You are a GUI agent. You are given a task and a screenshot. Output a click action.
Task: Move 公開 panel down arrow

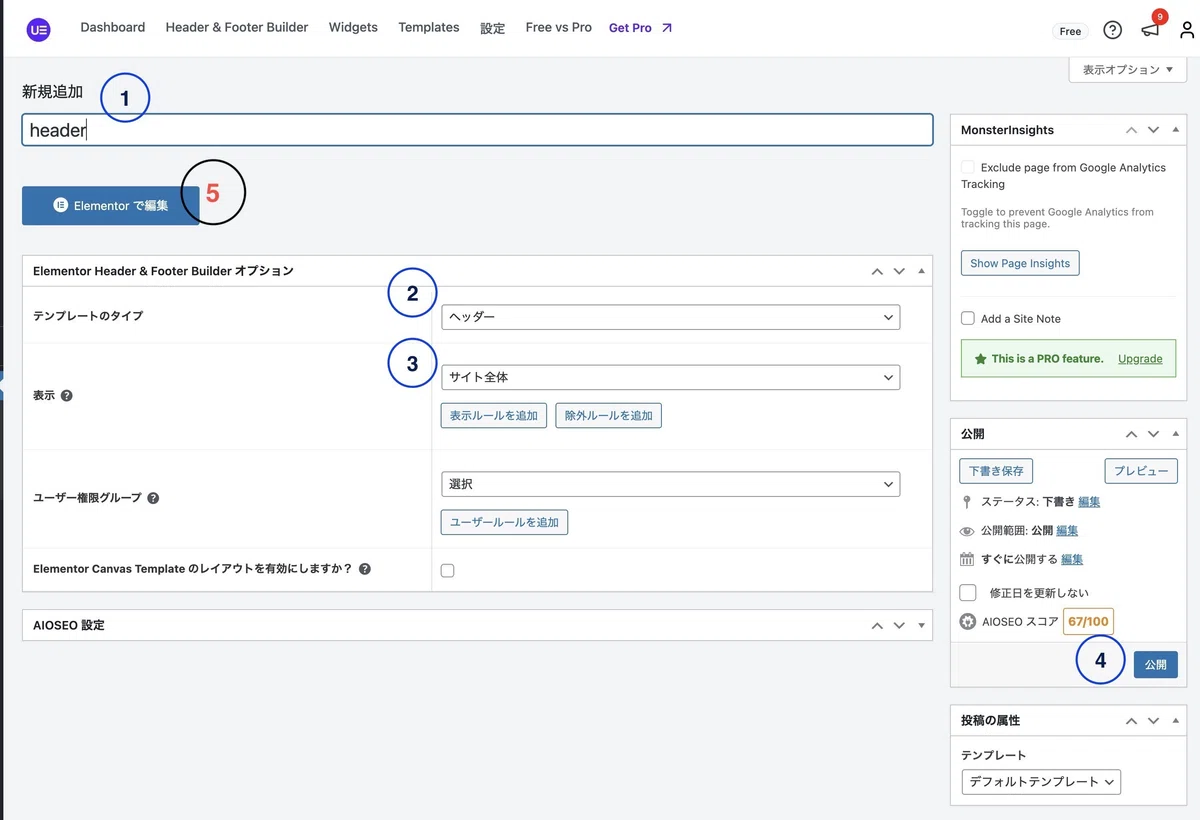(1153, 434)
